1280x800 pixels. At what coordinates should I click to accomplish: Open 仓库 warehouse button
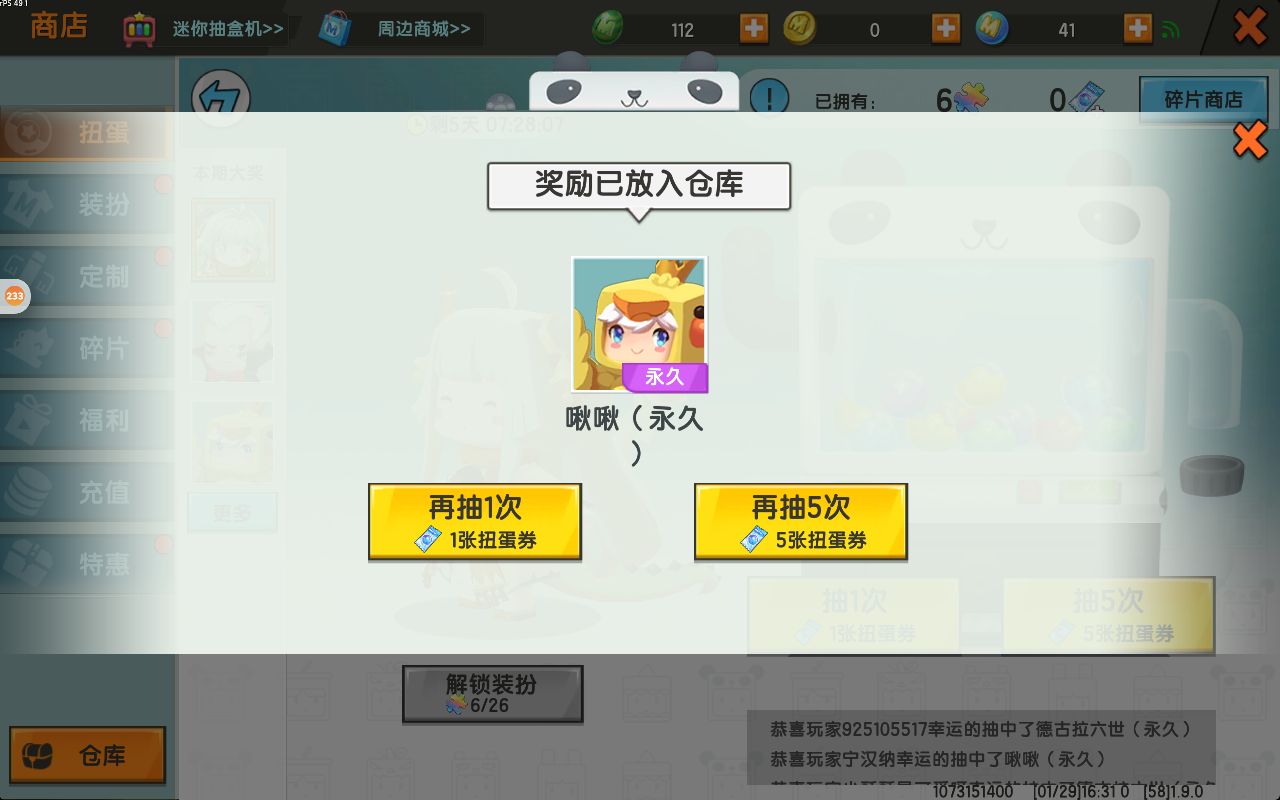pos(87,755)
